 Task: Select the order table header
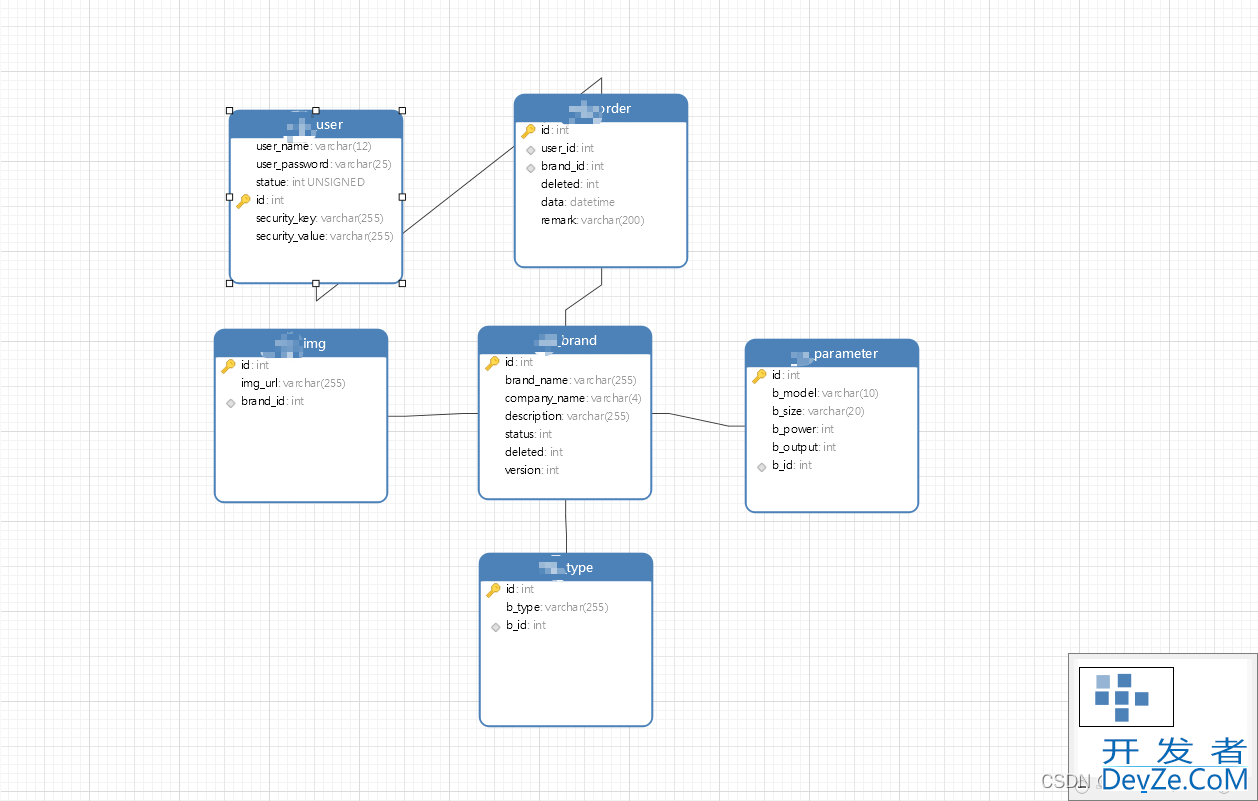601,108
